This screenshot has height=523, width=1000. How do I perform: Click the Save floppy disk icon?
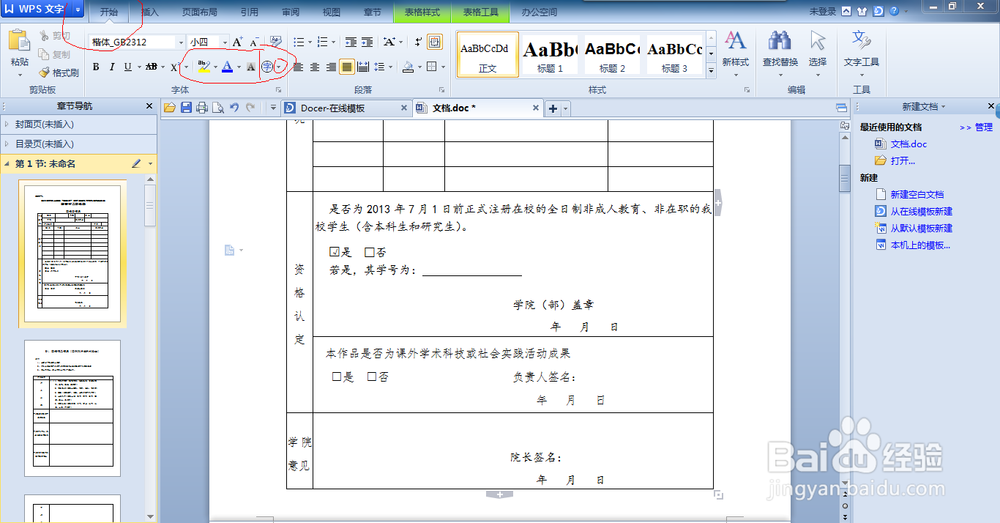tap(186, 108)
